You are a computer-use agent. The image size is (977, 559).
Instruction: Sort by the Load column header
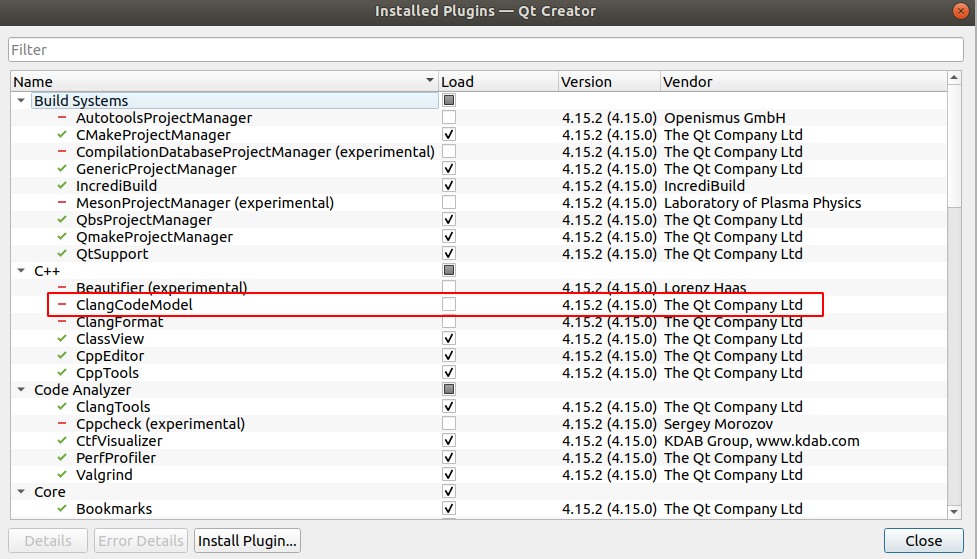[x=498, y=82]
